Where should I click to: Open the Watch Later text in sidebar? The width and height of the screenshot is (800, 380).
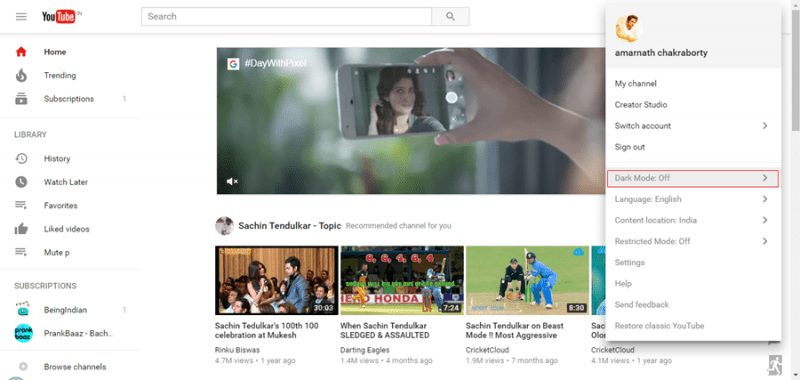pos(66,182)
